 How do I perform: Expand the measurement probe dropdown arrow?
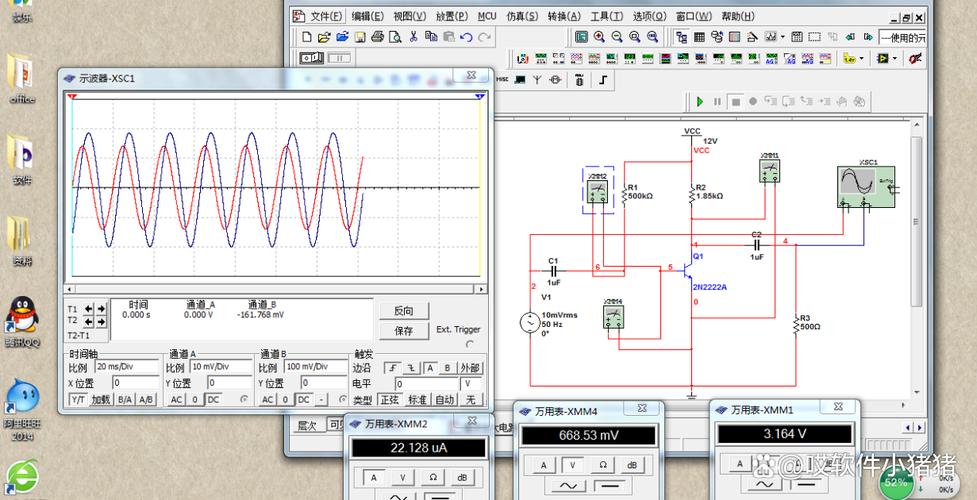click(862, 58)
